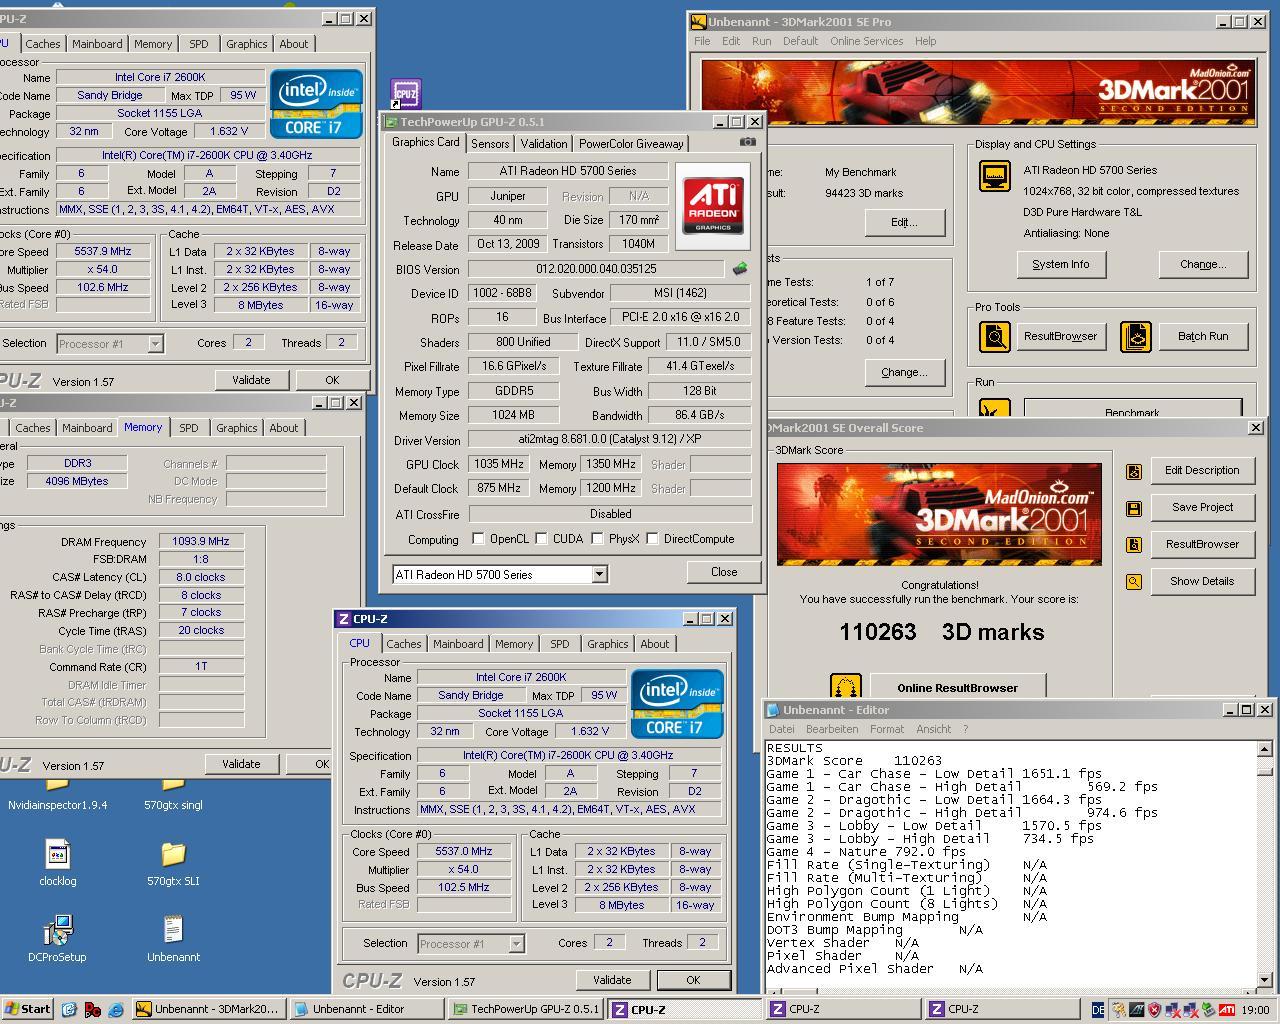Click Close button in GPU-Z

click(724, 572)
